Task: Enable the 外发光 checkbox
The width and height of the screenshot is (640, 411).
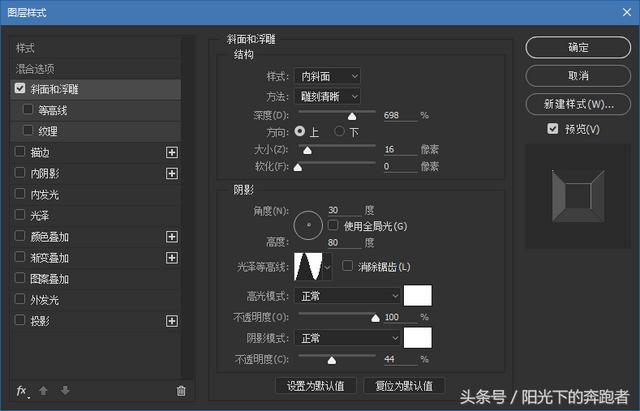Action: (20, 299)
